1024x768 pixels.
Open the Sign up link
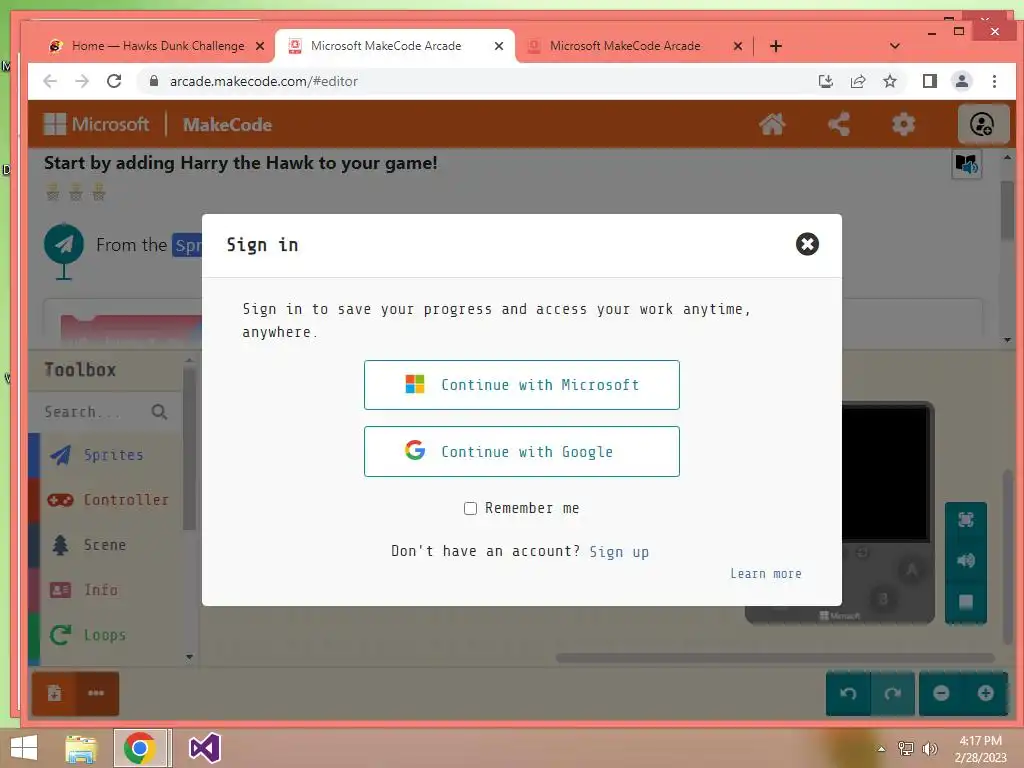pos(619,552)
